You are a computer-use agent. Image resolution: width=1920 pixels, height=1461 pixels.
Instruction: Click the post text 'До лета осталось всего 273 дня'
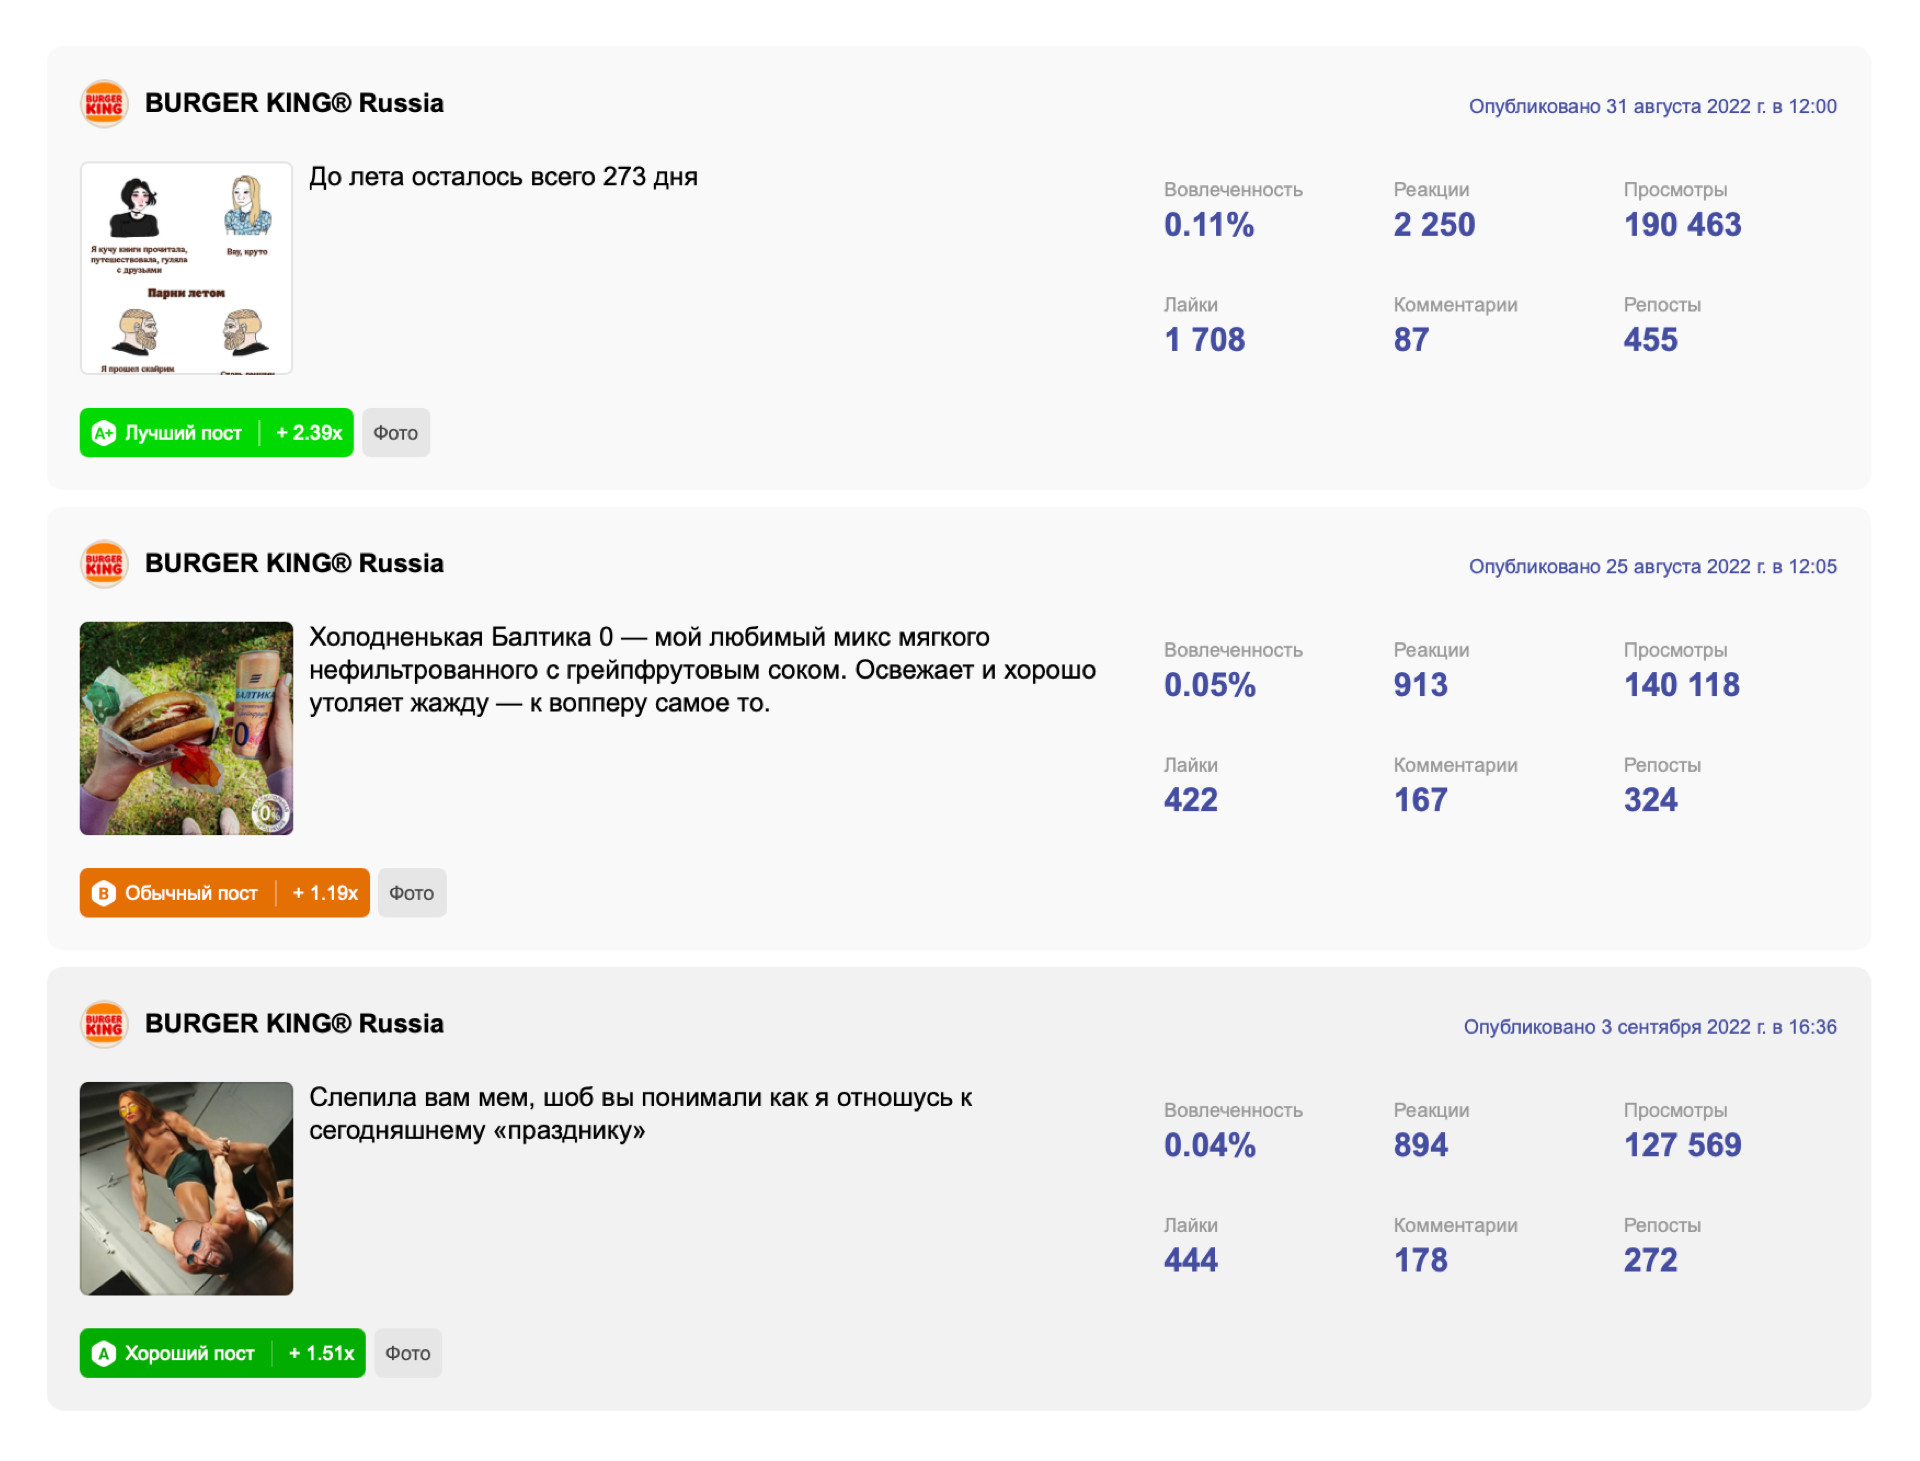[x=503, y=177]
